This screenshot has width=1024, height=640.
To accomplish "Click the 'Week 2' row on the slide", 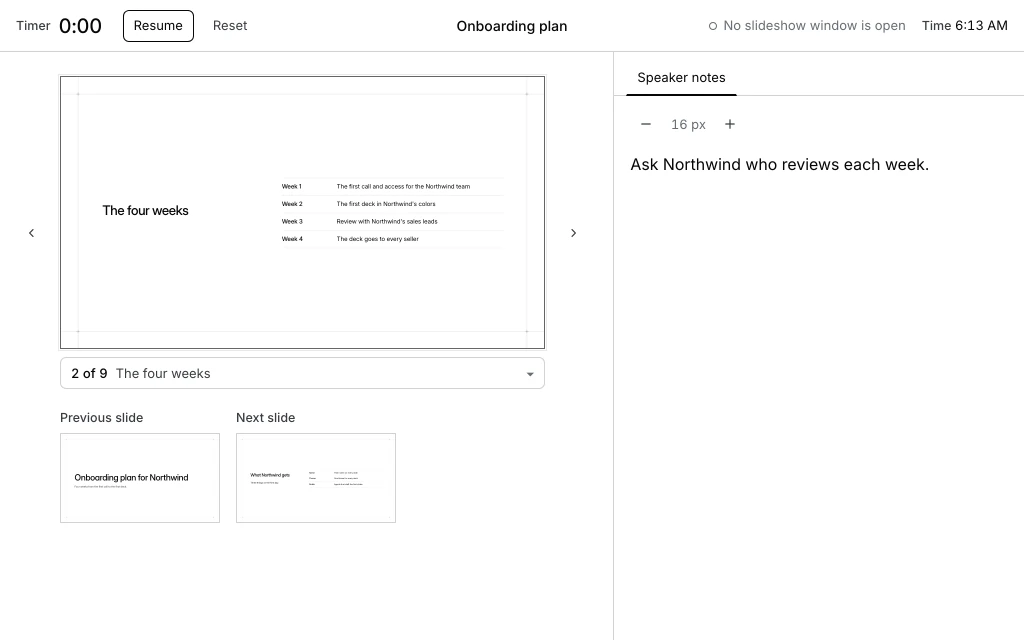I will [392, 204].
